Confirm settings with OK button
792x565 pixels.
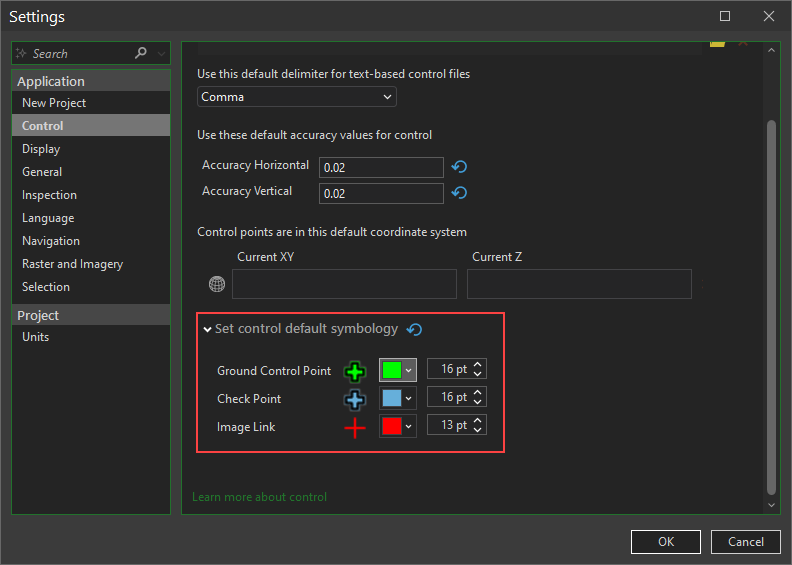tap(666, 542)
